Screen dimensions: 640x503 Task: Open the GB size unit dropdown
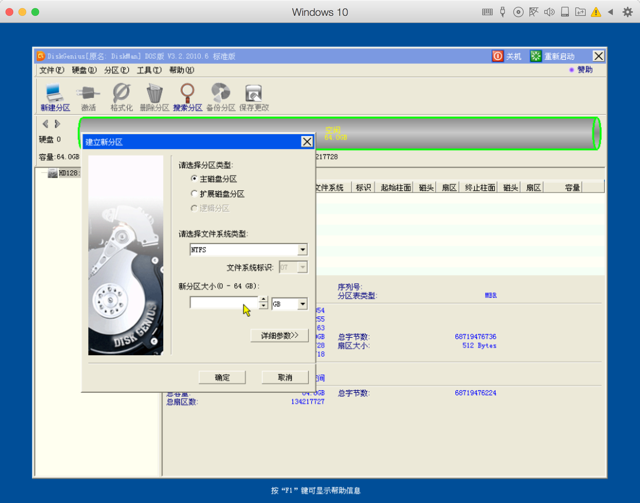(302, 304)
